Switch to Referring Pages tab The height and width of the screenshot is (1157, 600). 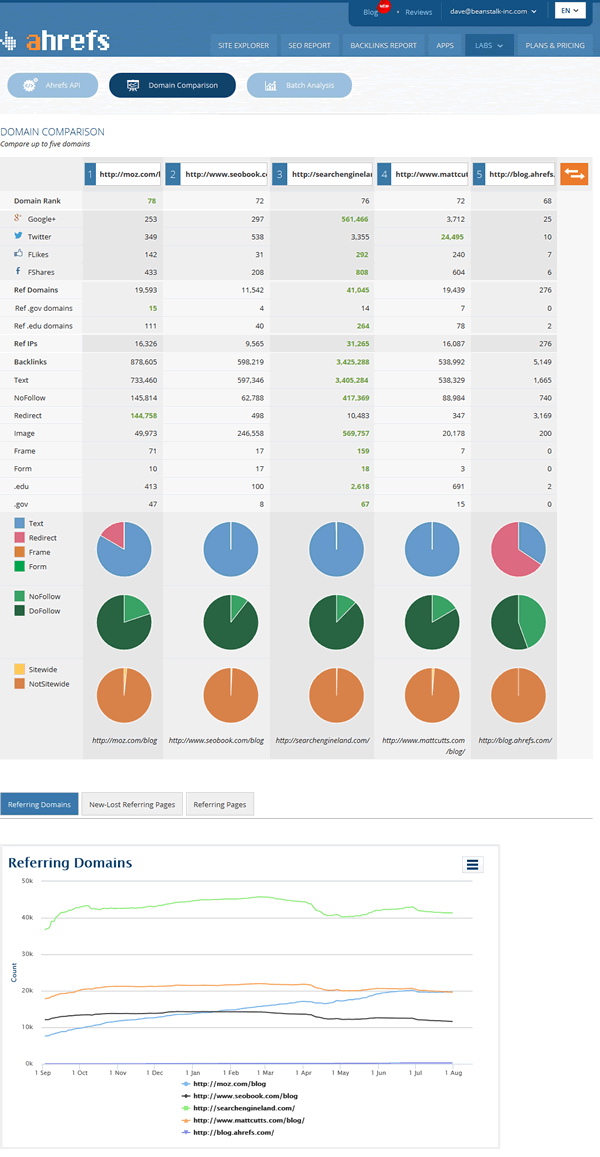click(x=220, y=804)
